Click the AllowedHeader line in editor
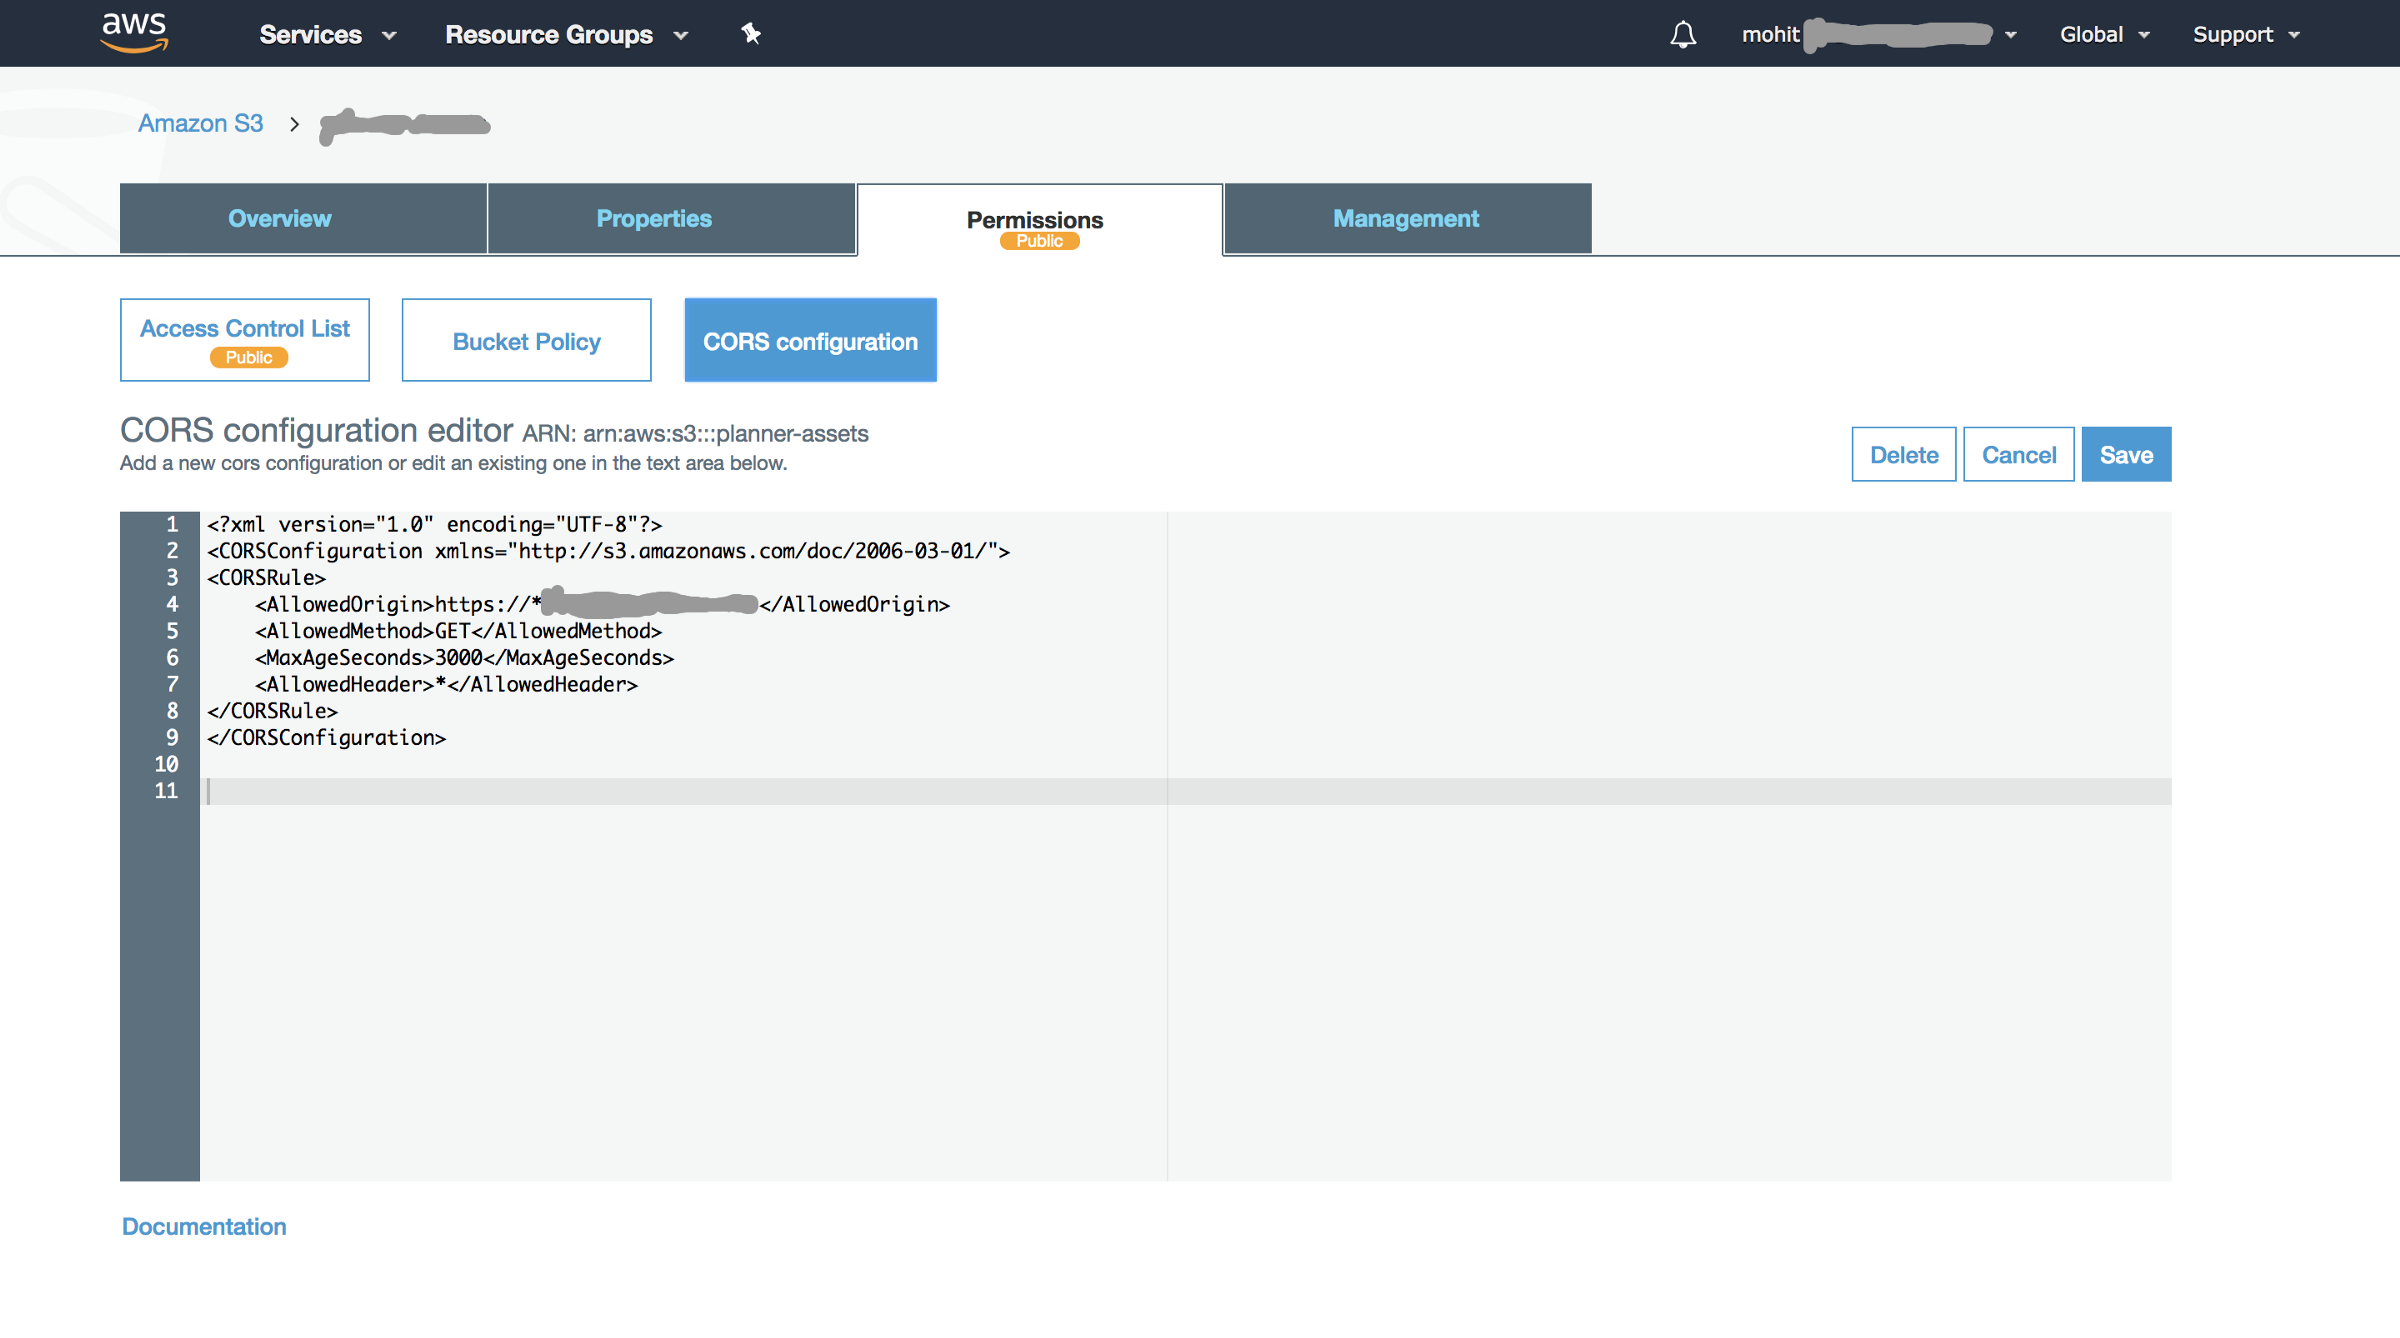The width and height of the screenshot is (2400, 1338). tap(447, 684)
